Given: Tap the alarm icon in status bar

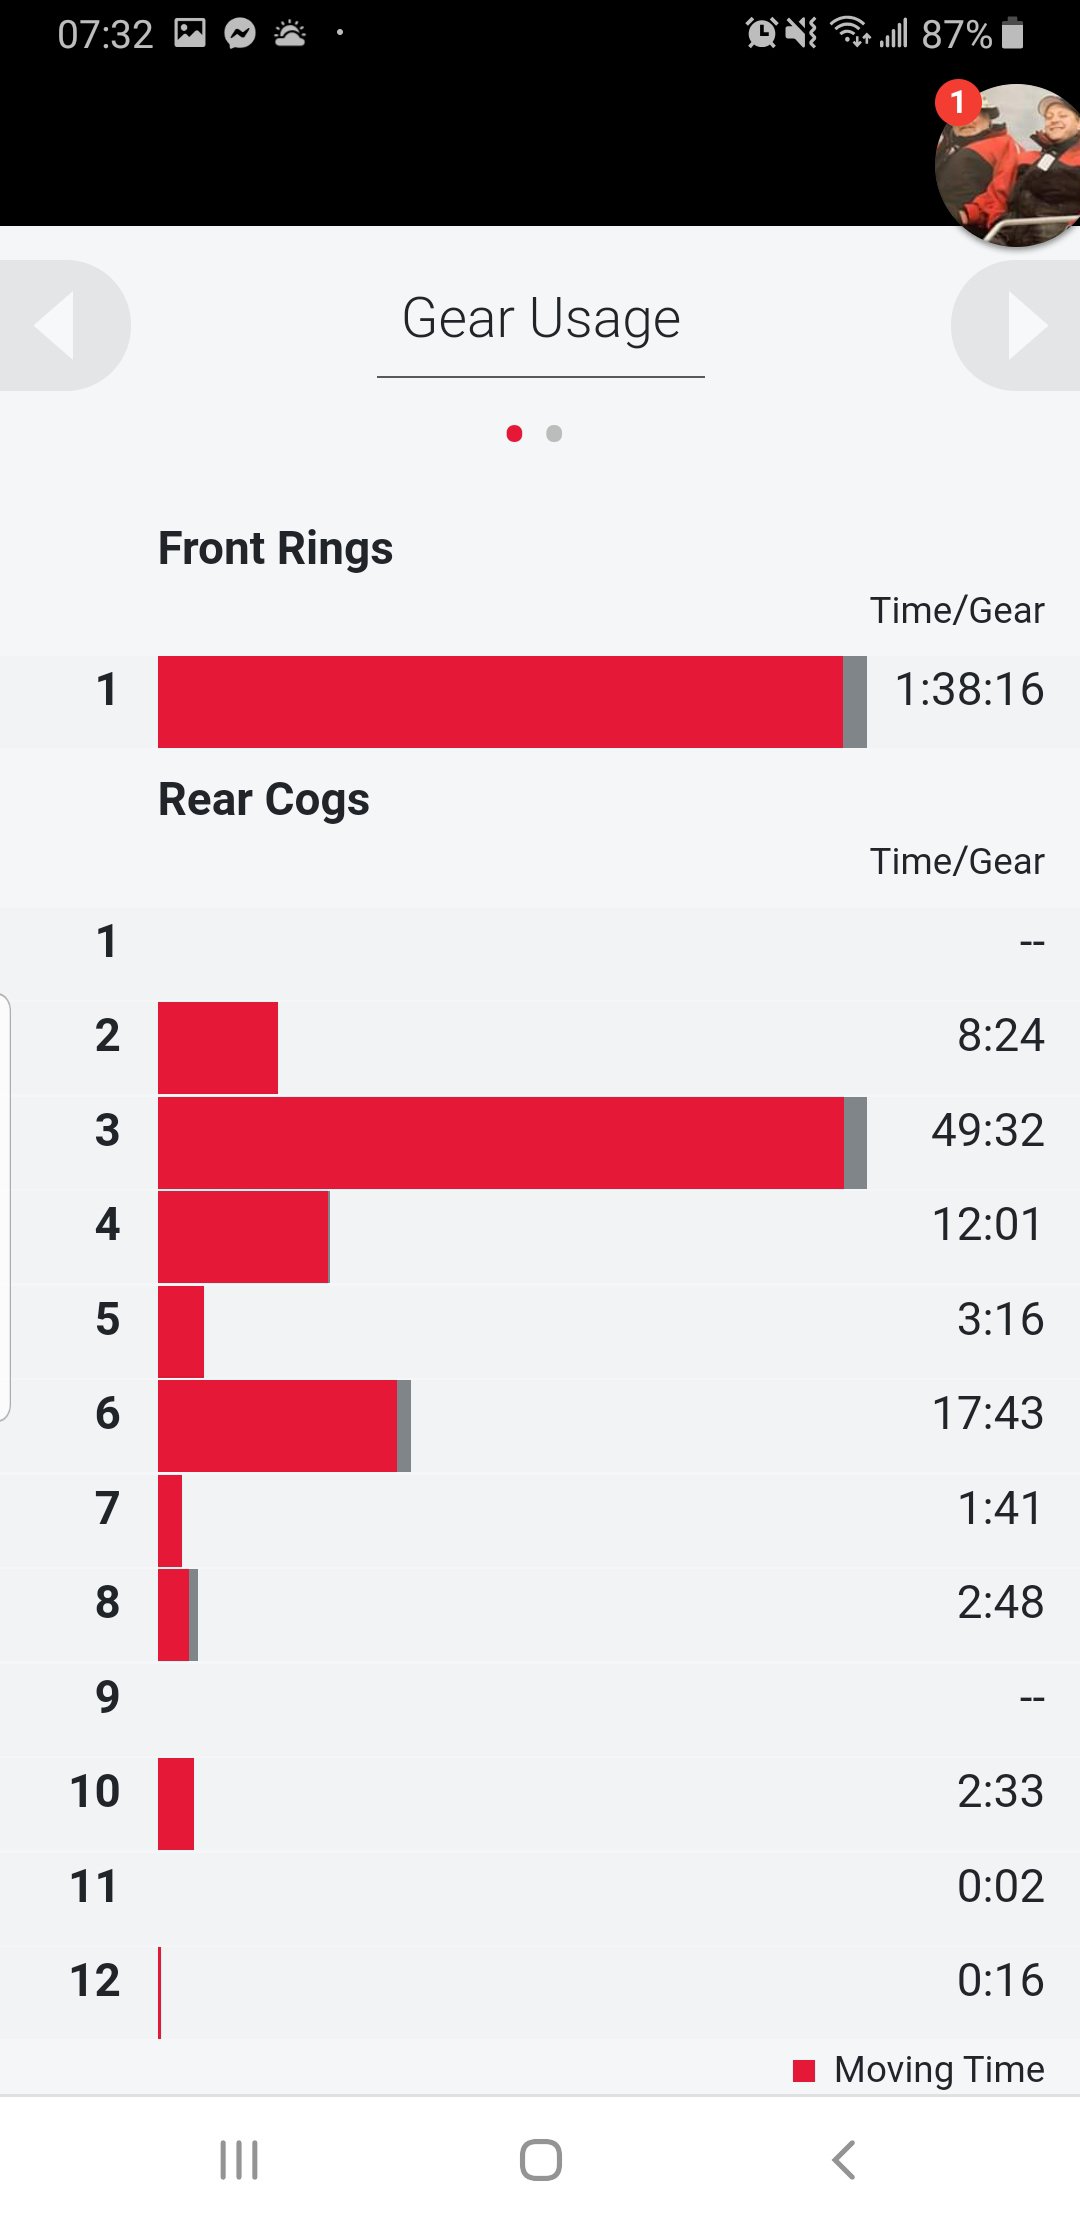Looking at the screenshot, I should point(761,33).
